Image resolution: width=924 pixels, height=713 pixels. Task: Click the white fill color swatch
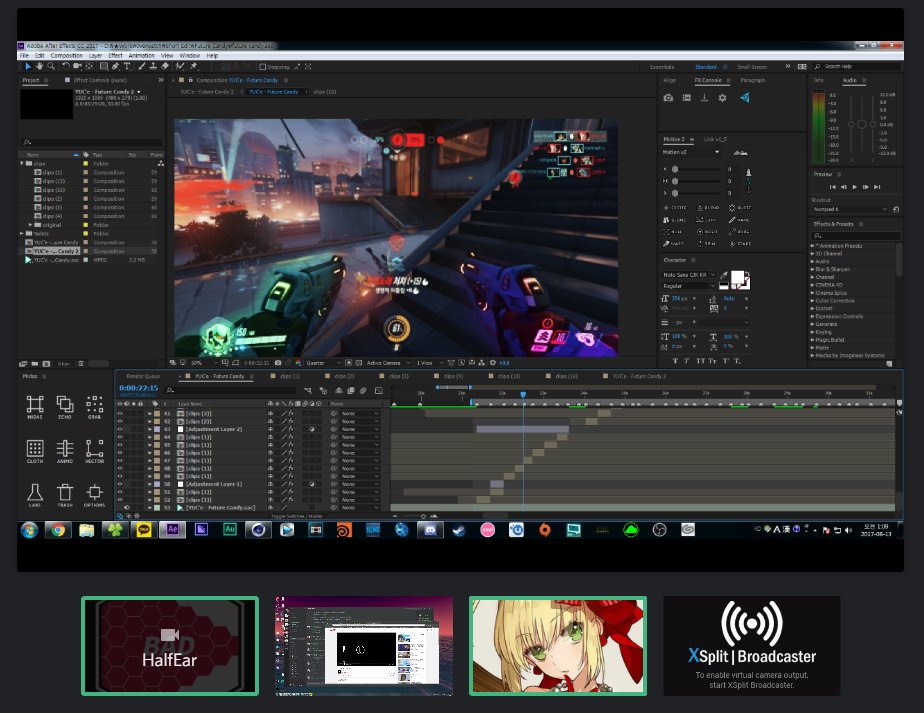coord(737,277)
